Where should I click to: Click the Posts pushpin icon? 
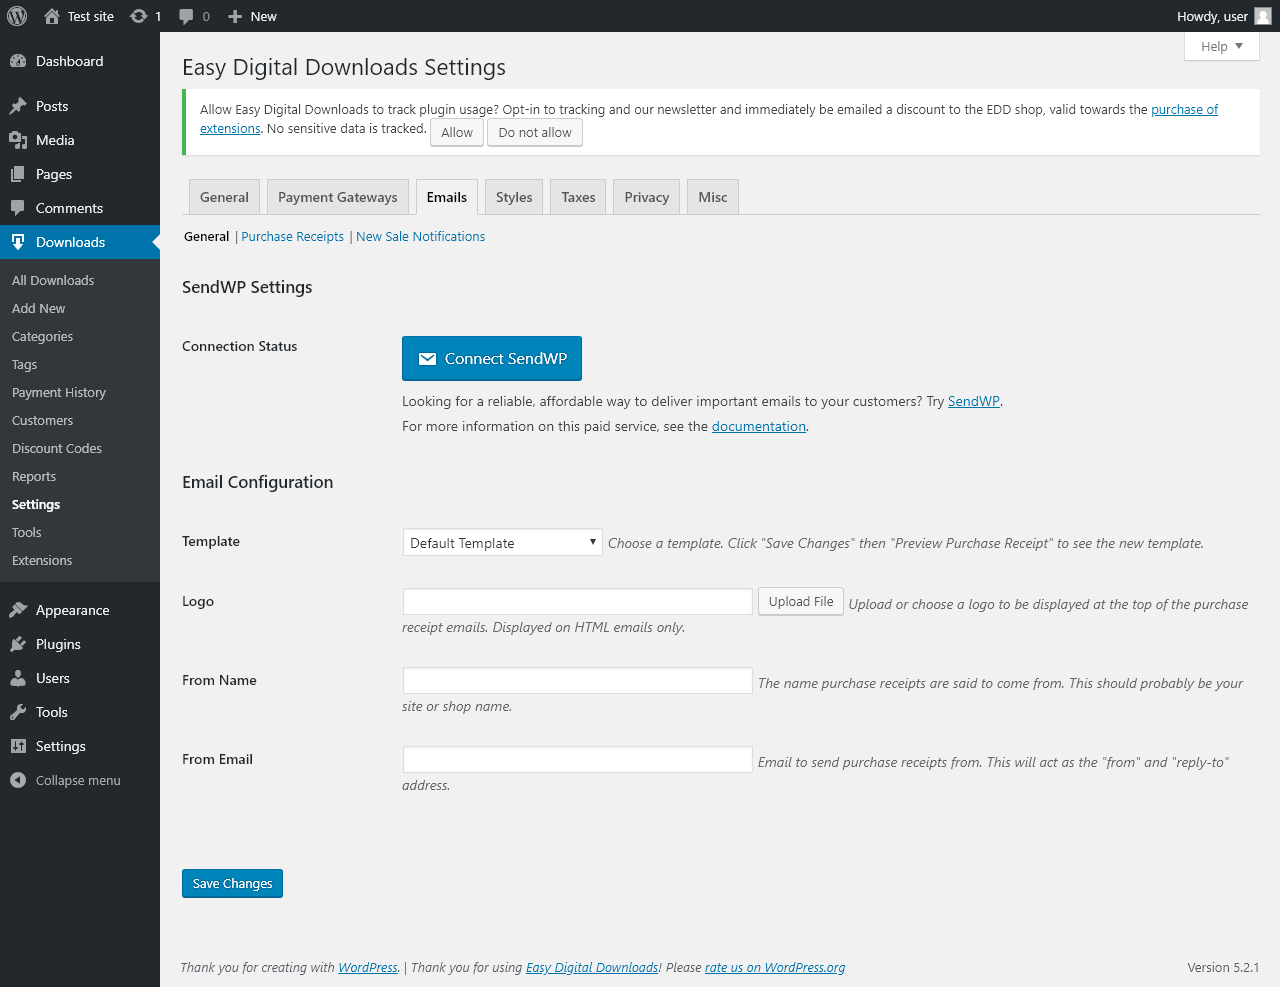point(18,106)
